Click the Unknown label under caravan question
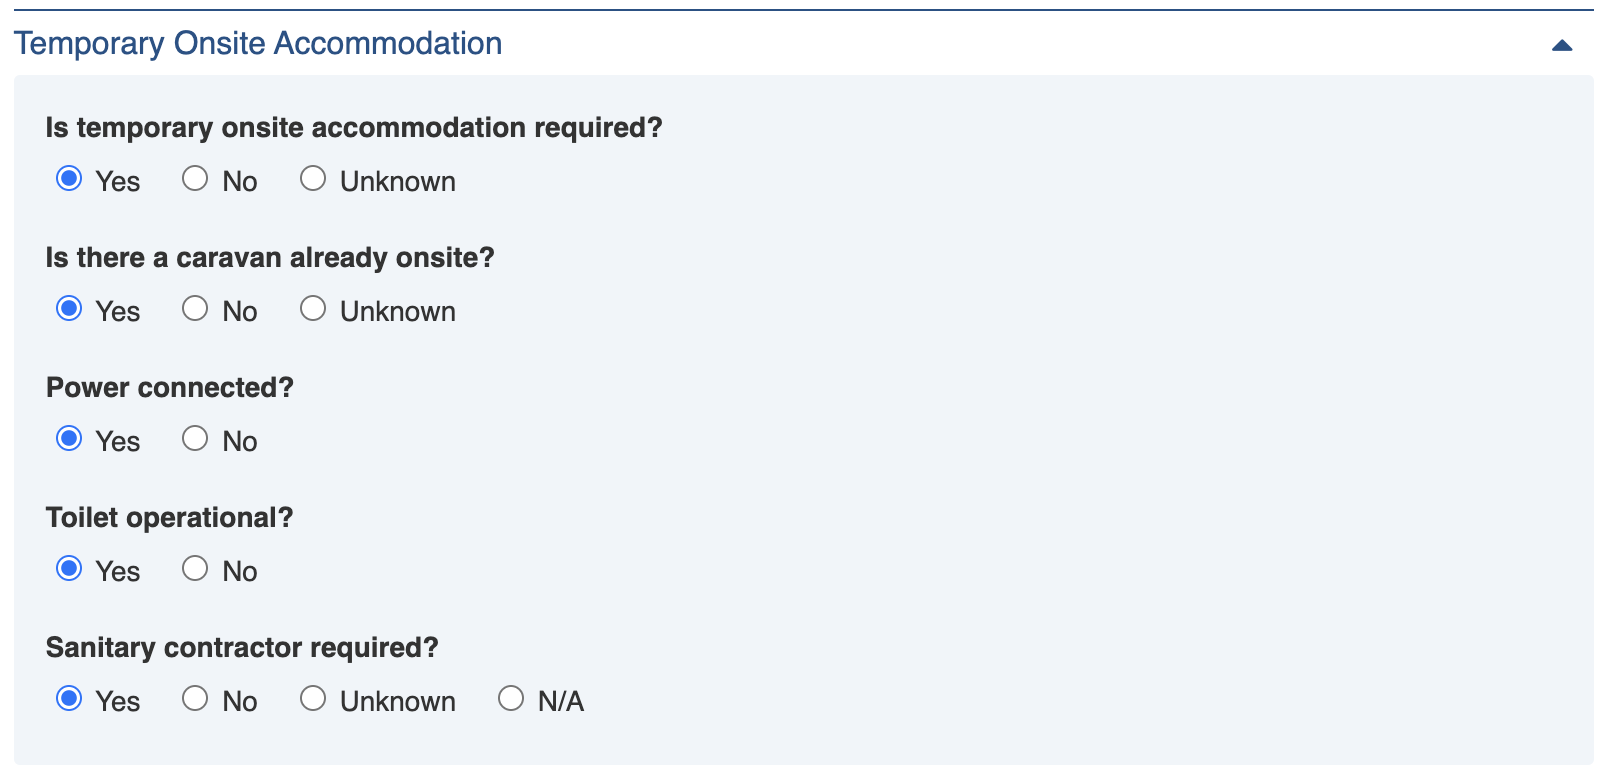Screen dimensions: 1606x780 click(397, 312)
